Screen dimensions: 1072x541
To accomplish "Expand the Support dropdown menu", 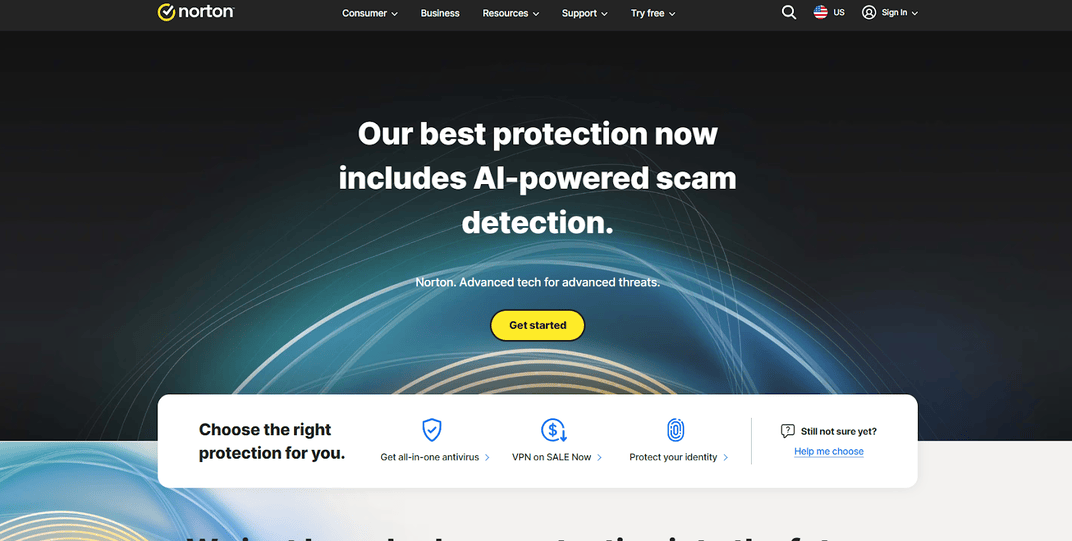I will [x=585, y=13].
